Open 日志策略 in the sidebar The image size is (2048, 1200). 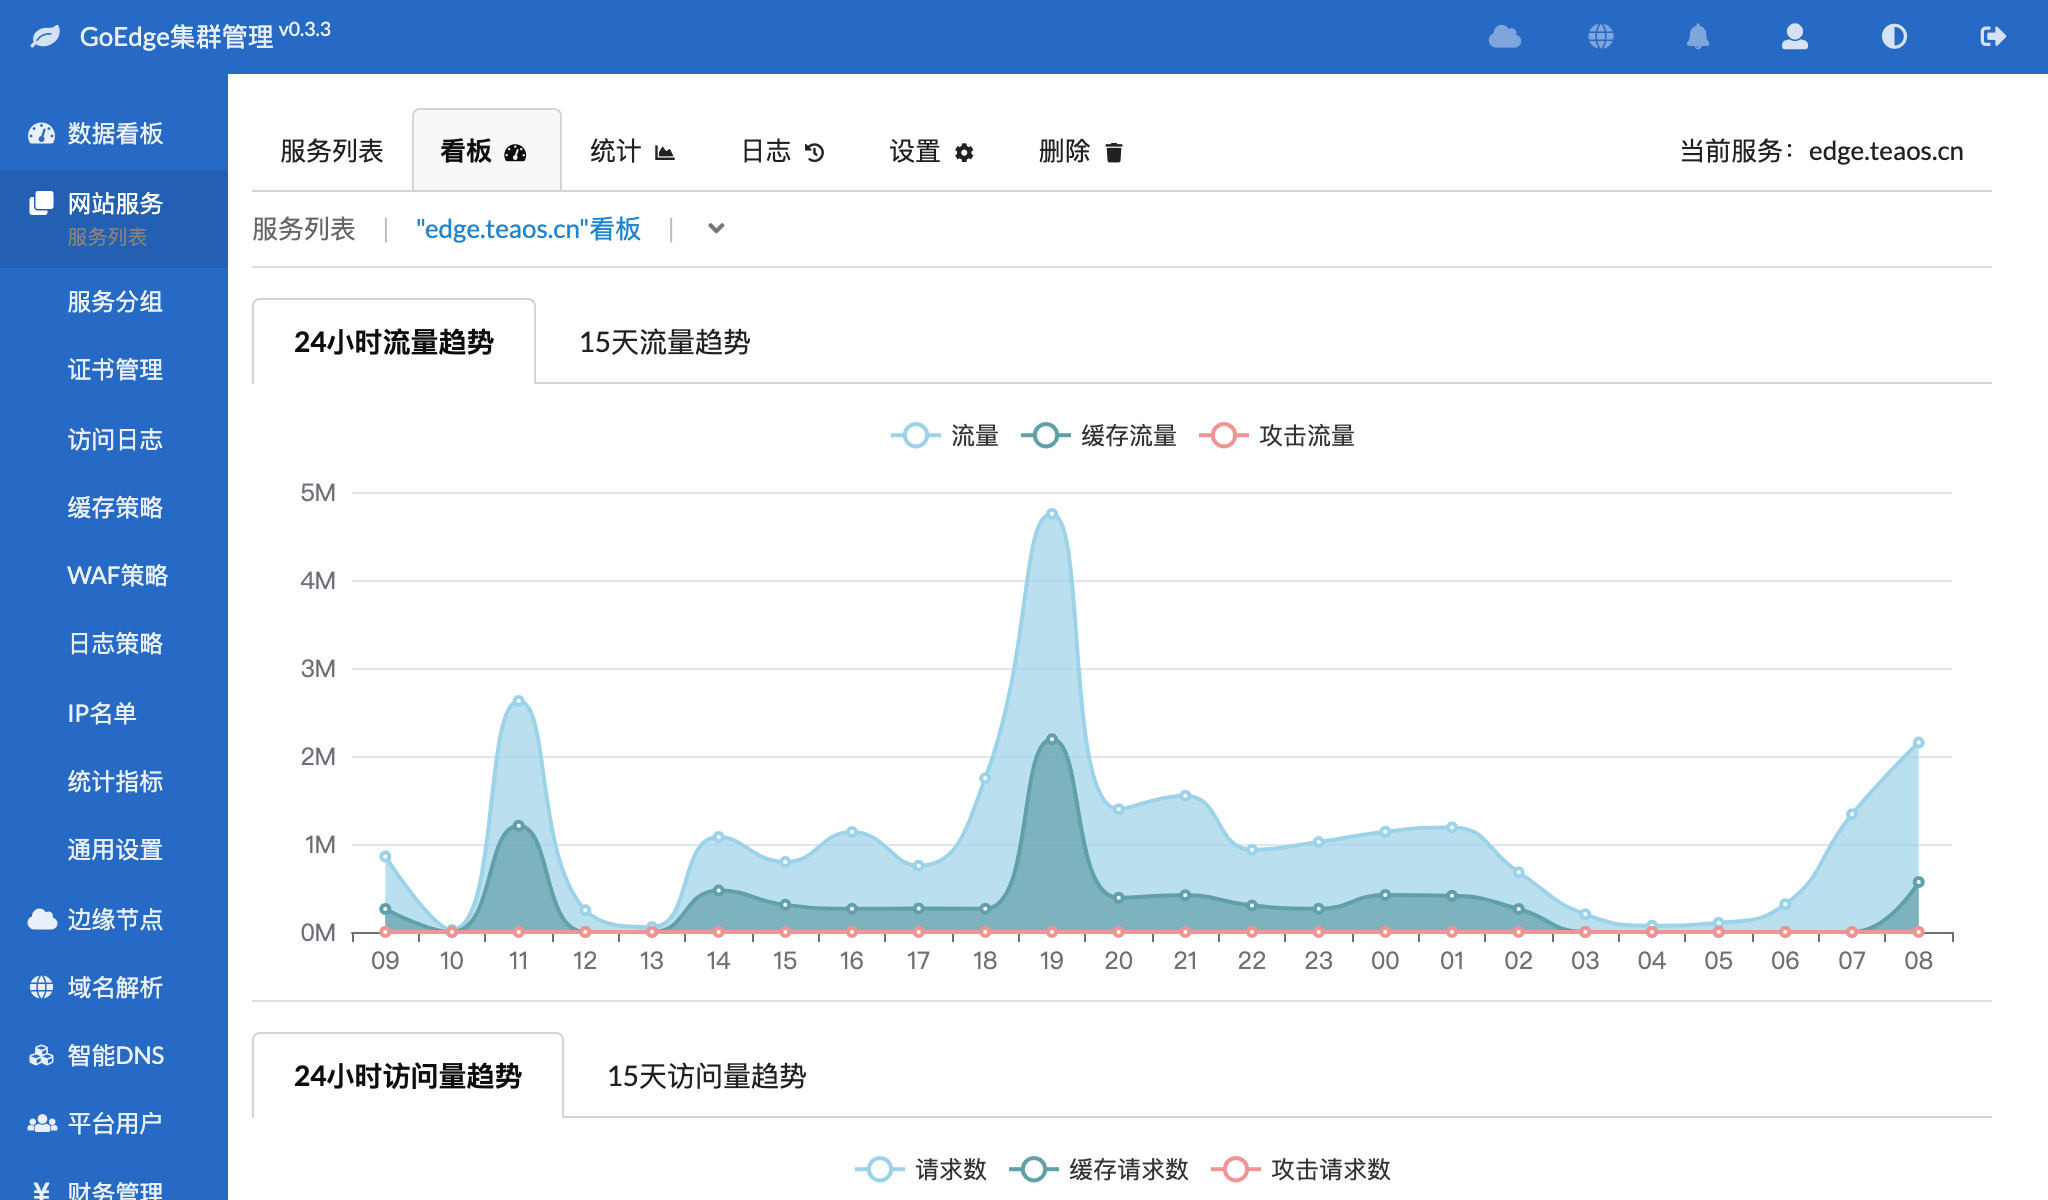114,643
